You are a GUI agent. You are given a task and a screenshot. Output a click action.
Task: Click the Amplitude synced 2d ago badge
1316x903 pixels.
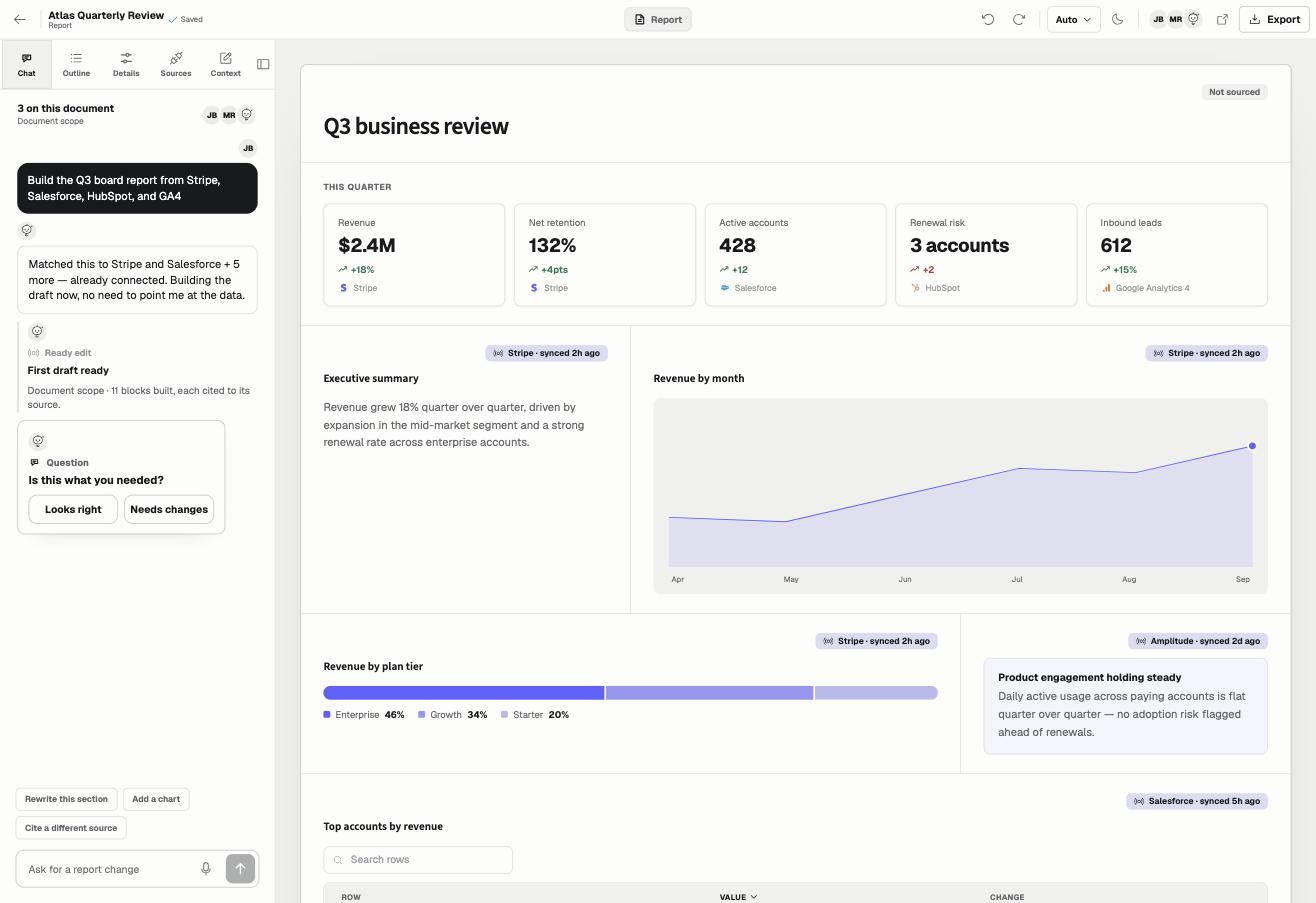[x=1197, y=641]
